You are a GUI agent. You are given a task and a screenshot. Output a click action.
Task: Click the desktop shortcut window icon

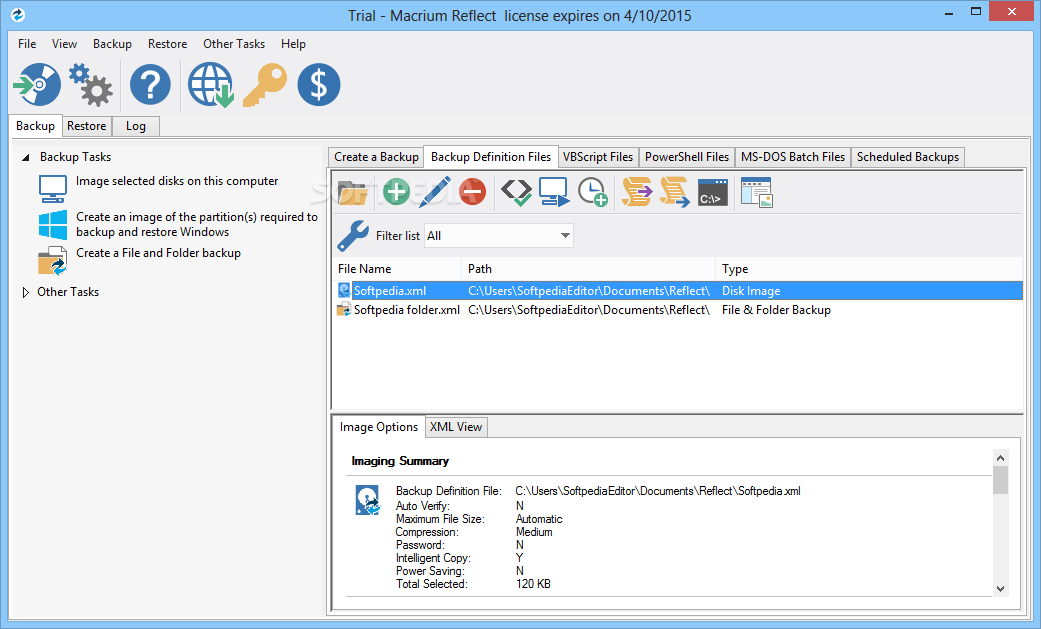tap(756, 193)
